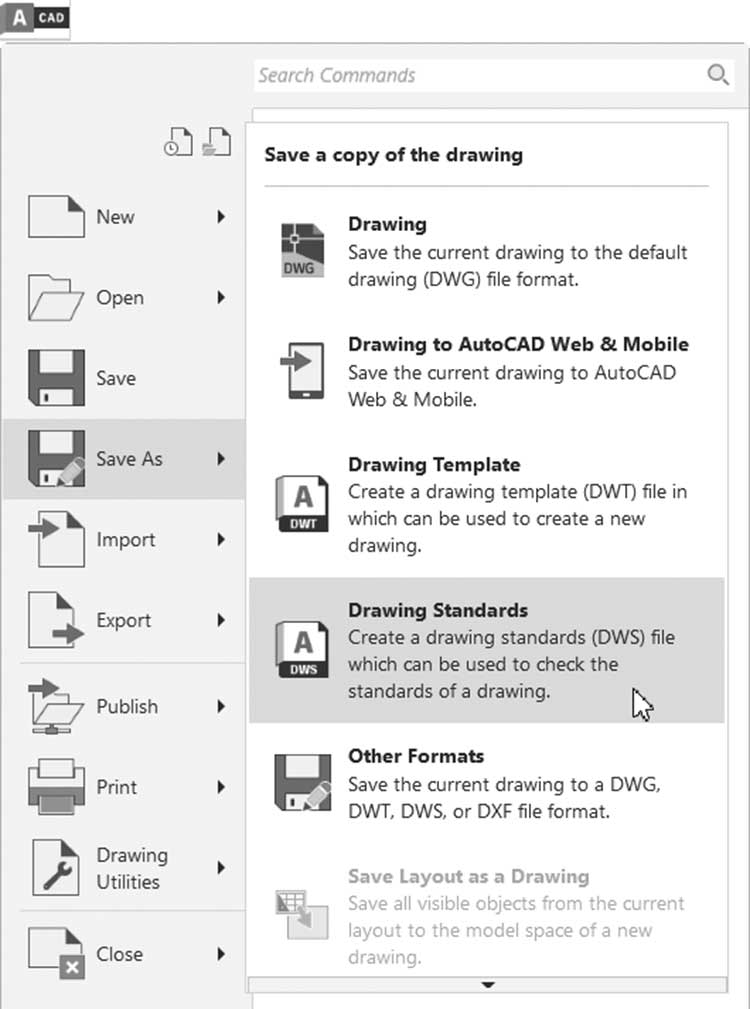Select the DWS Drawing Standards icon

pyautogui.click(x=302, y=649)
